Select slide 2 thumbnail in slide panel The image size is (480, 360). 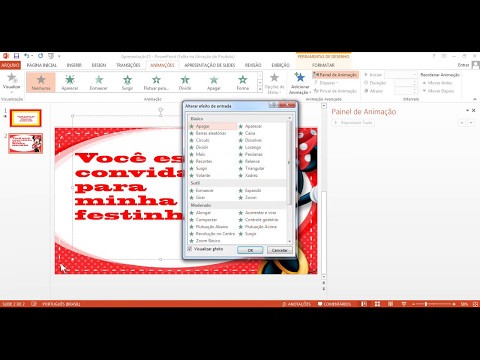tap(26, 143)
